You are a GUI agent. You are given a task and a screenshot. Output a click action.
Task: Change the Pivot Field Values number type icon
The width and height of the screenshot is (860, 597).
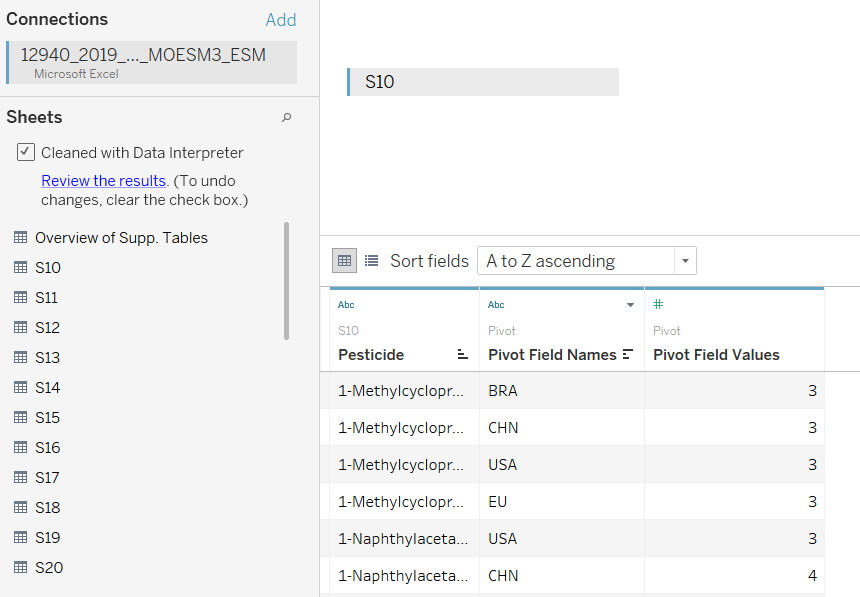click(658, 304)
